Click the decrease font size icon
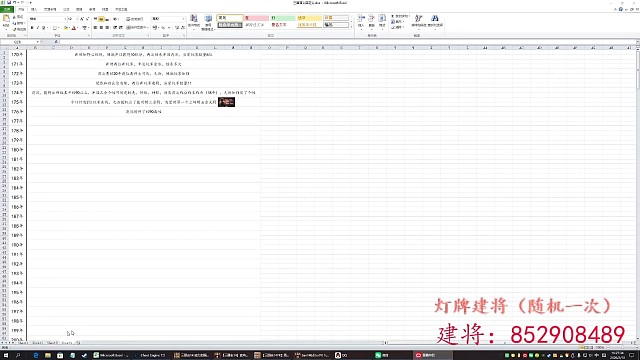640x360 pixels. [87, 19]
